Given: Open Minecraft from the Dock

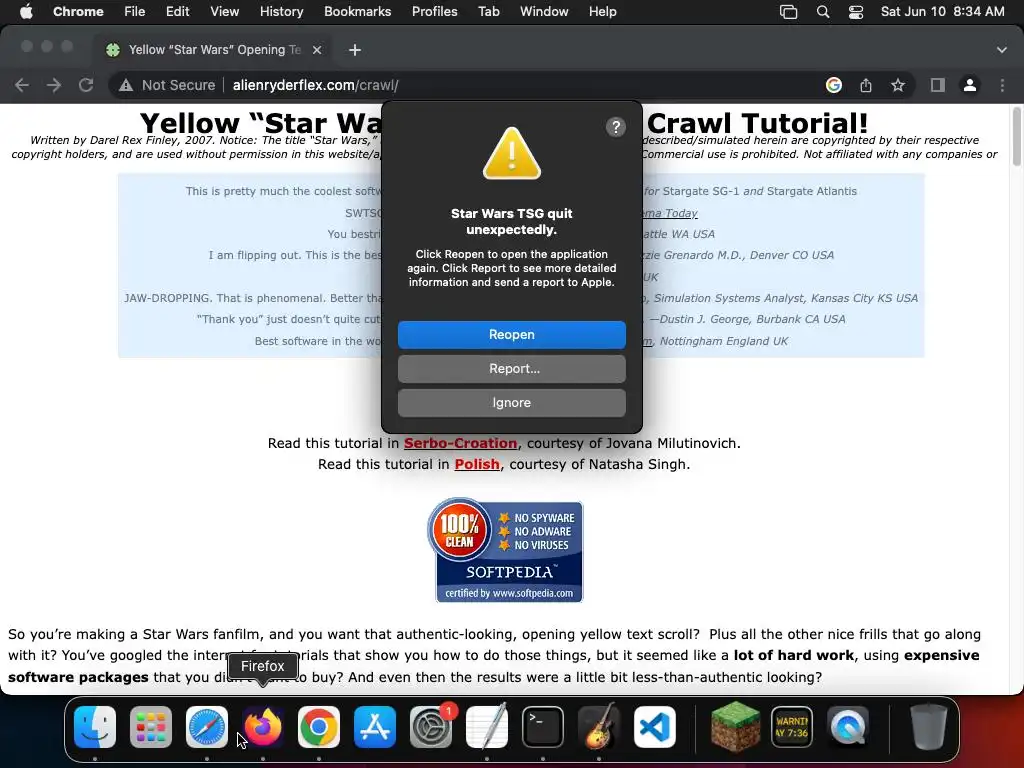Looking at the screenshot, I should coord(736,726).
